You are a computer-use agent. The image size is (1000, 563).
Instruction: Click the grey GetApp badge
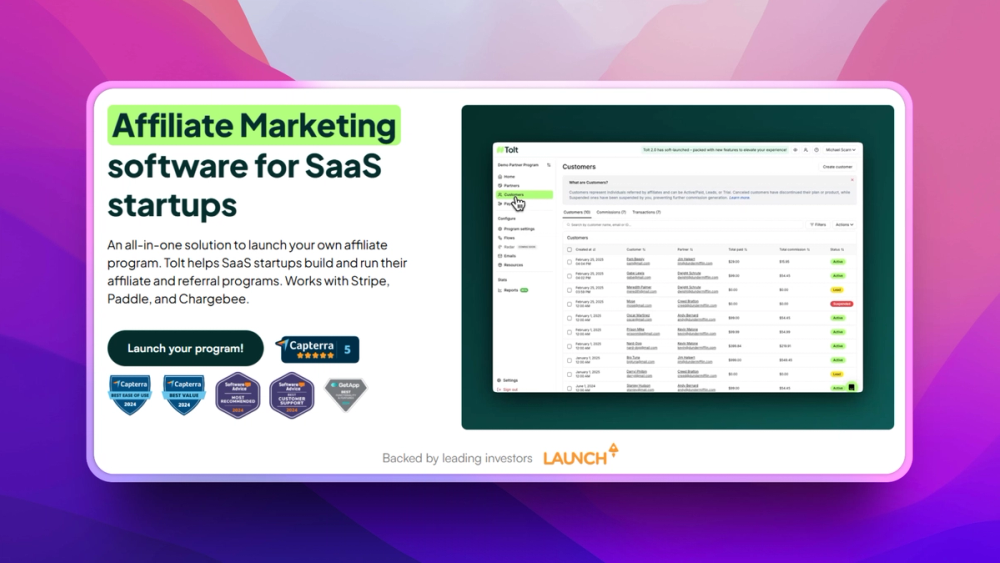point(346,395)
